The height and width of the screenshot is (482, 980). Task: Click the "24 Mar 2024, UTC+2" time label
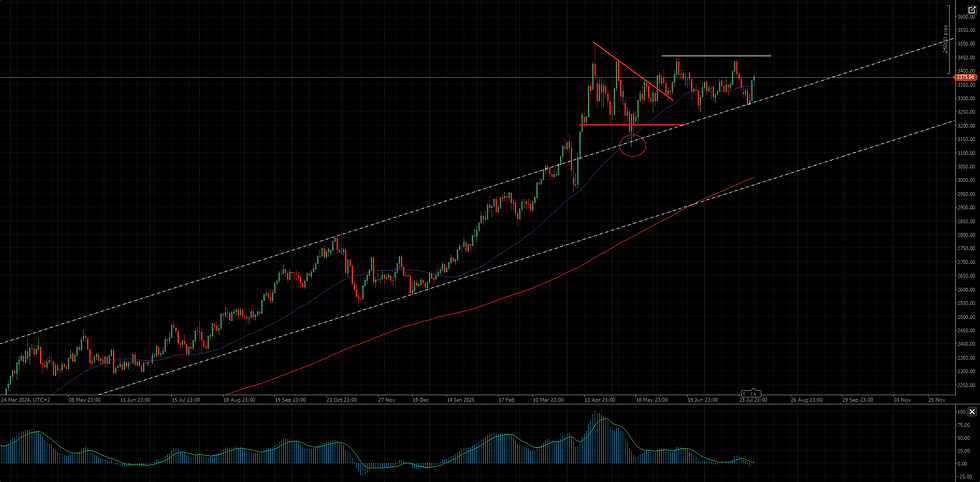27,398
